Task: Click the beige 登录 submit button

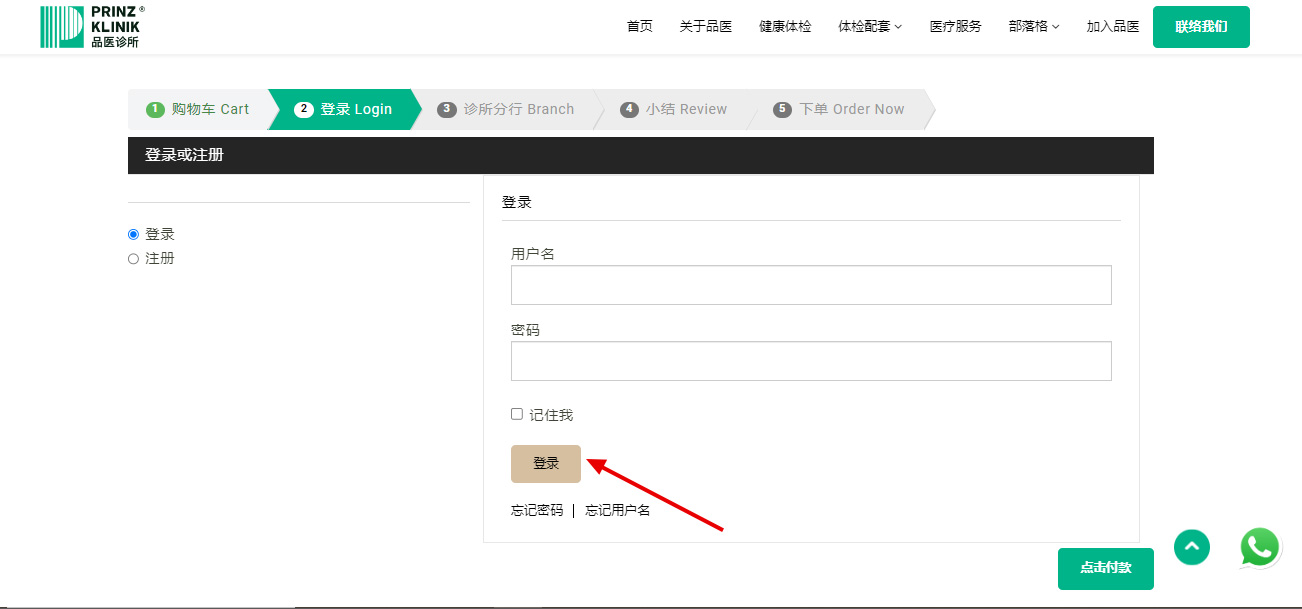Action: 545,464
